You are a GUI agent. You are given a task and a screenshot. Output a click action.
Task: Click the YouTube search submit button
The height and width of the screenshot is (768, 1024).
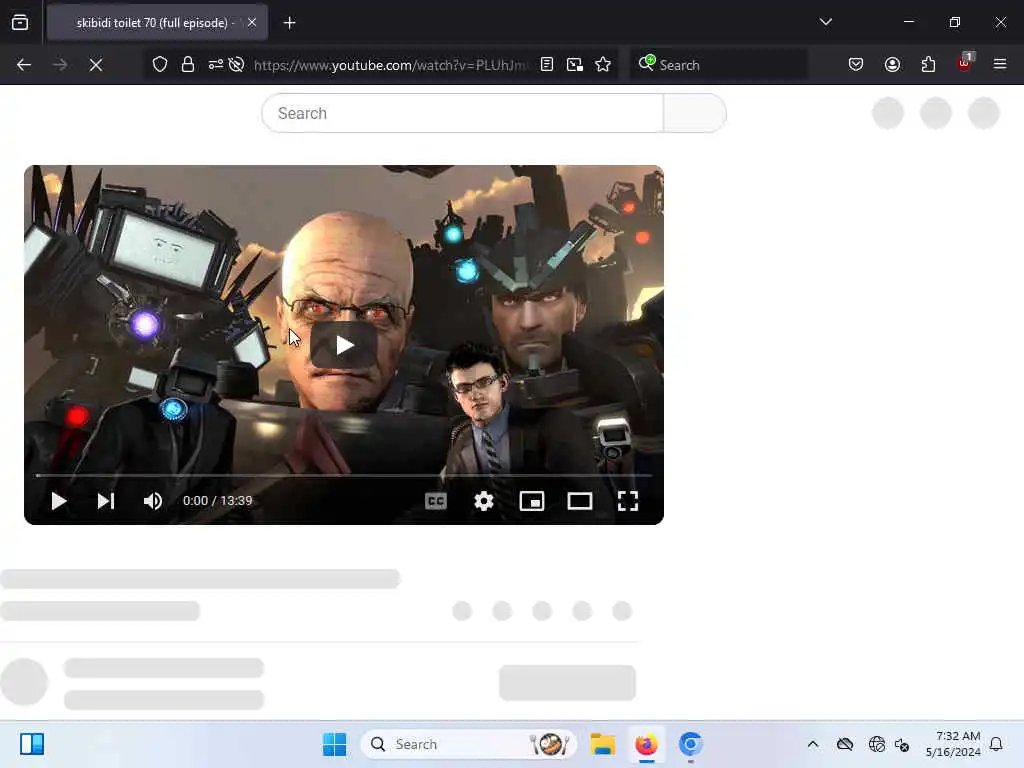pos(694,113)
